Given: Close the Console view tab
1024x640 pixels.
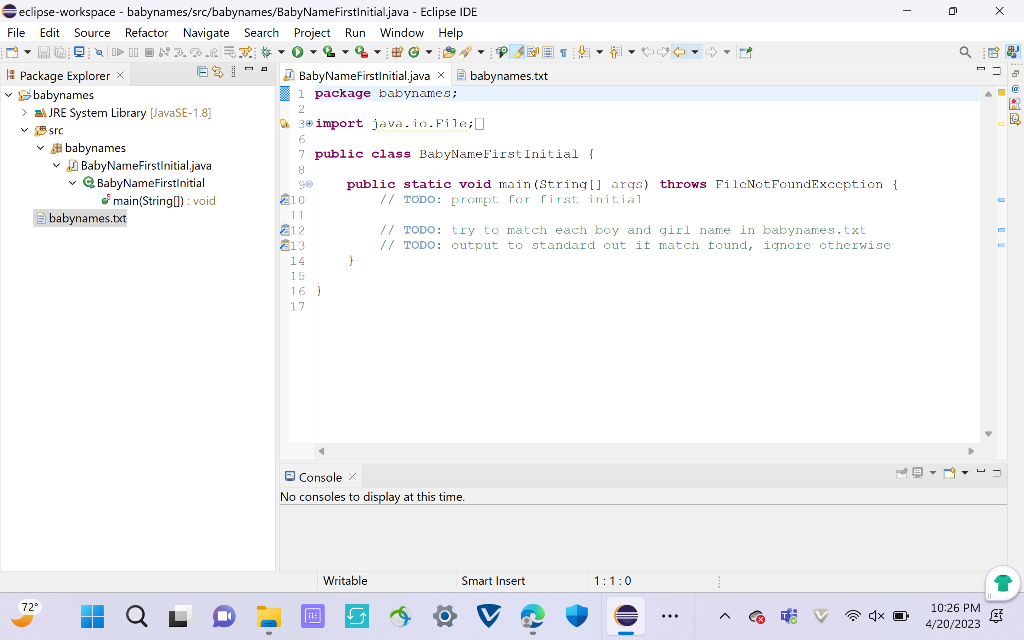Looking at the screenshot, I should point(352,477).
